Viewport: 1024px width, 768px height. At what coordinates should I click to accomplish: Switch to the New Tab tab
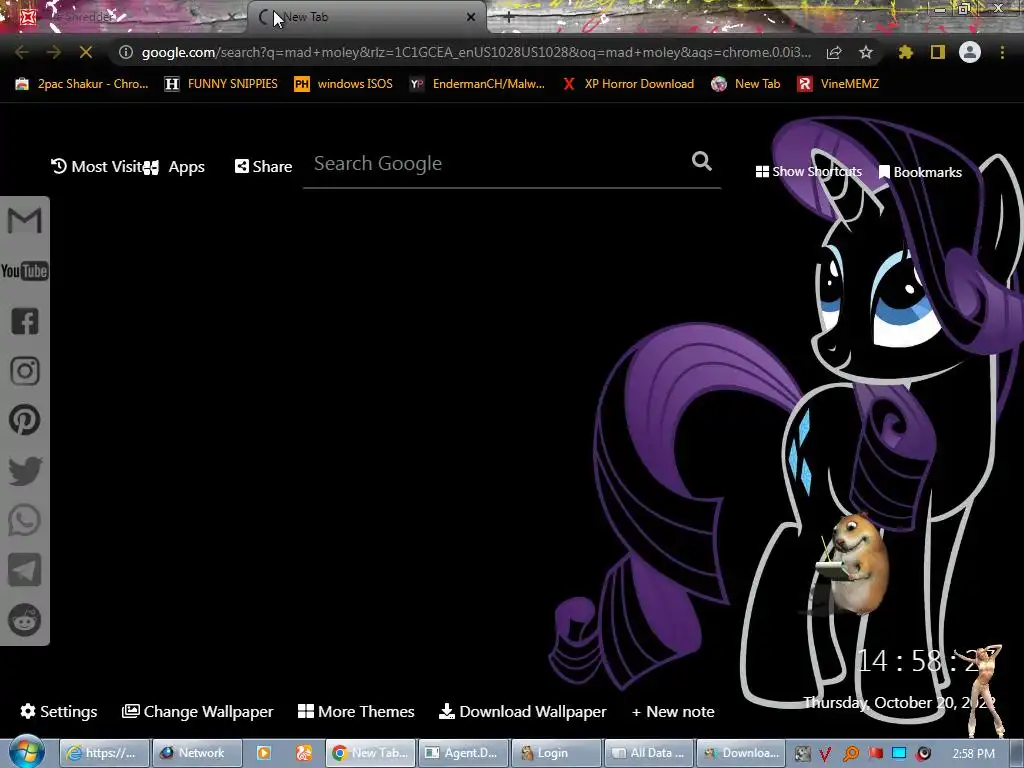[366, 17]
